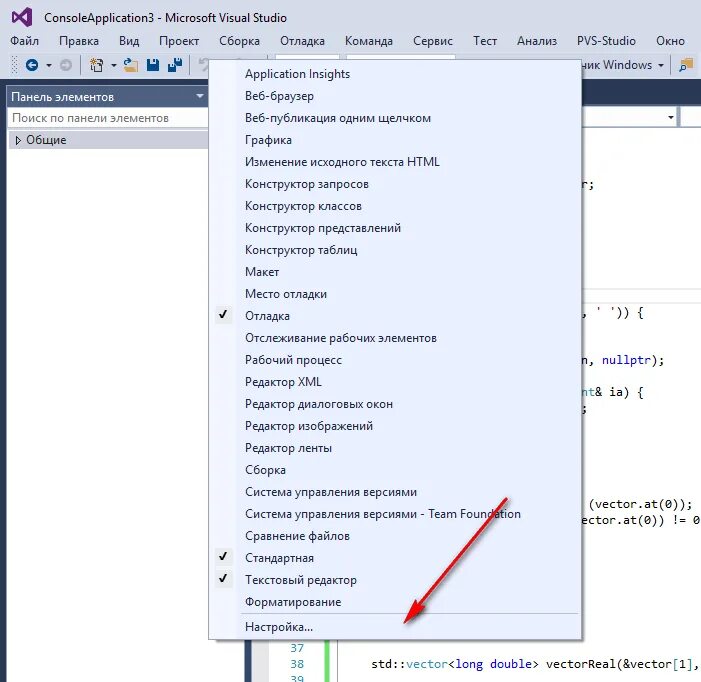Enable the Application Insights toolbar

coord(396,74)
